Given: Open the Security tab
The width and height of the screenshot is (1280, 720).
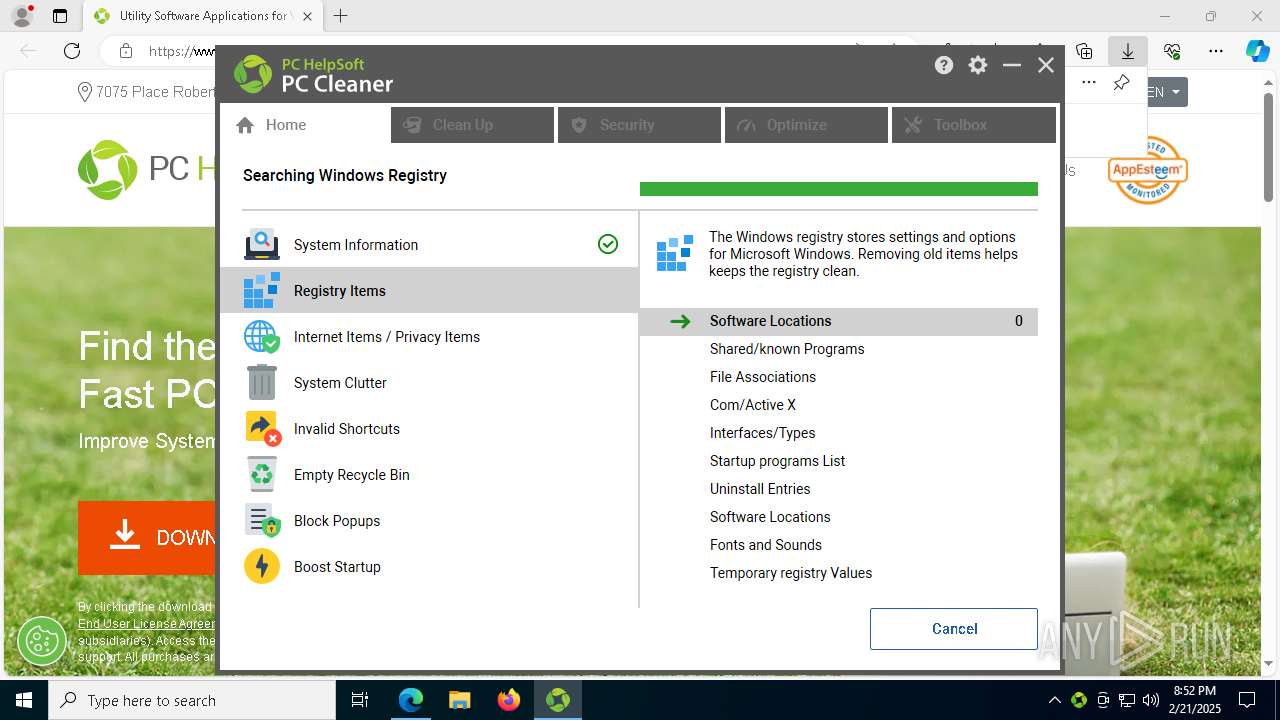Looking at the screenshot, I should point(639,125).
